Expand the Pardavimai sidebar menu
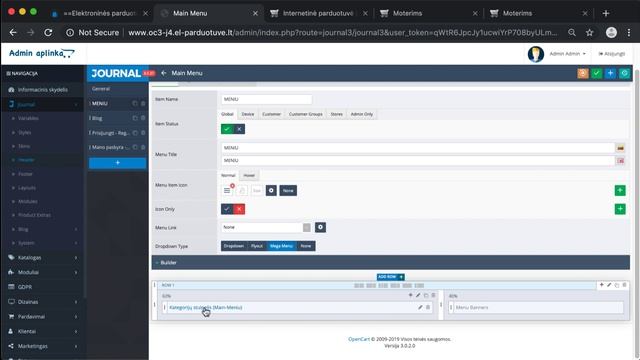Screen dimensions: 640x360 tap(42, 317)
